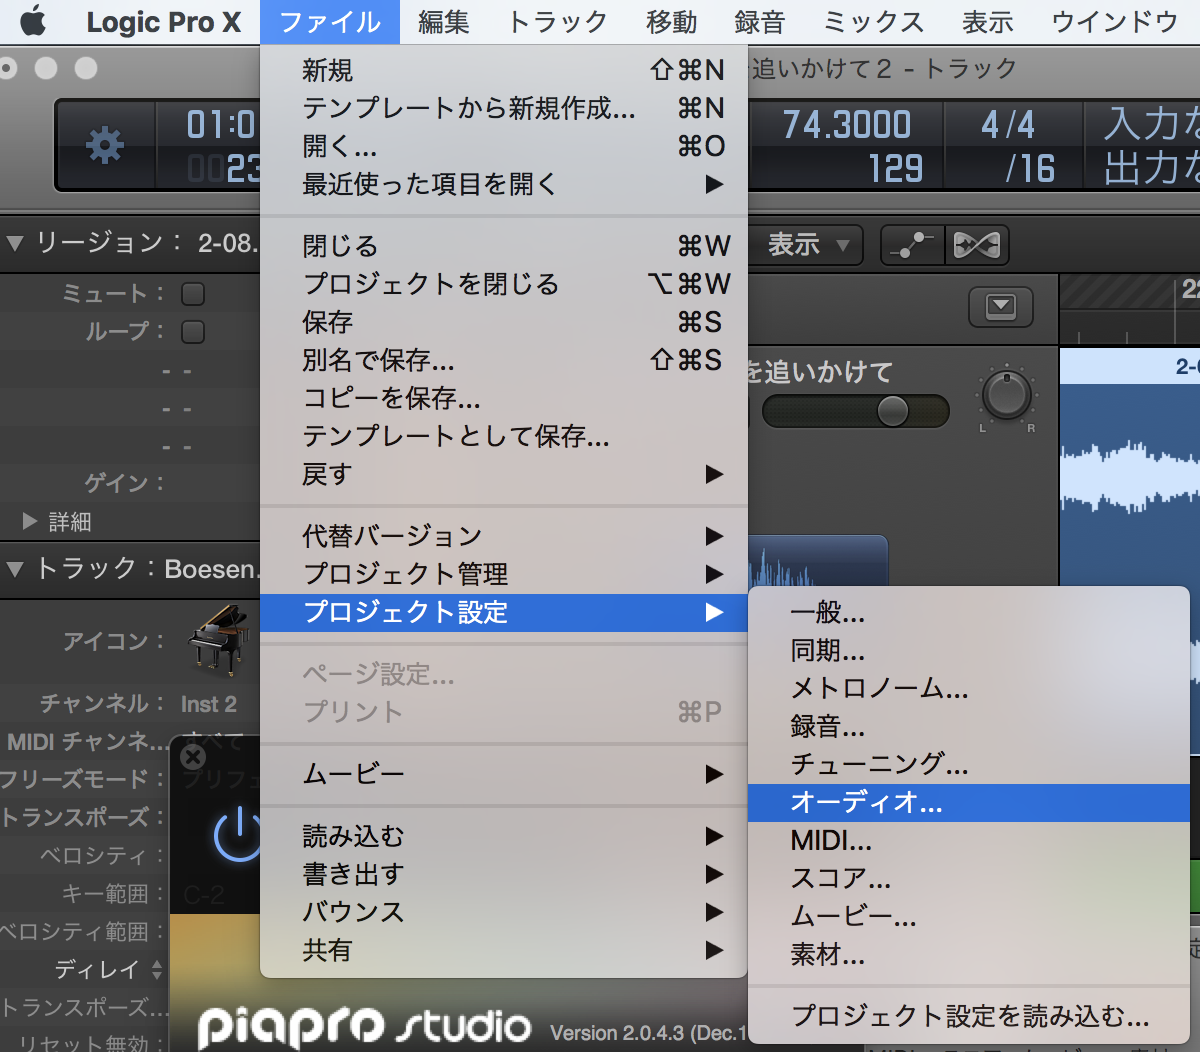
Task: Expand the 詳細 section
Action: point(30,521)
